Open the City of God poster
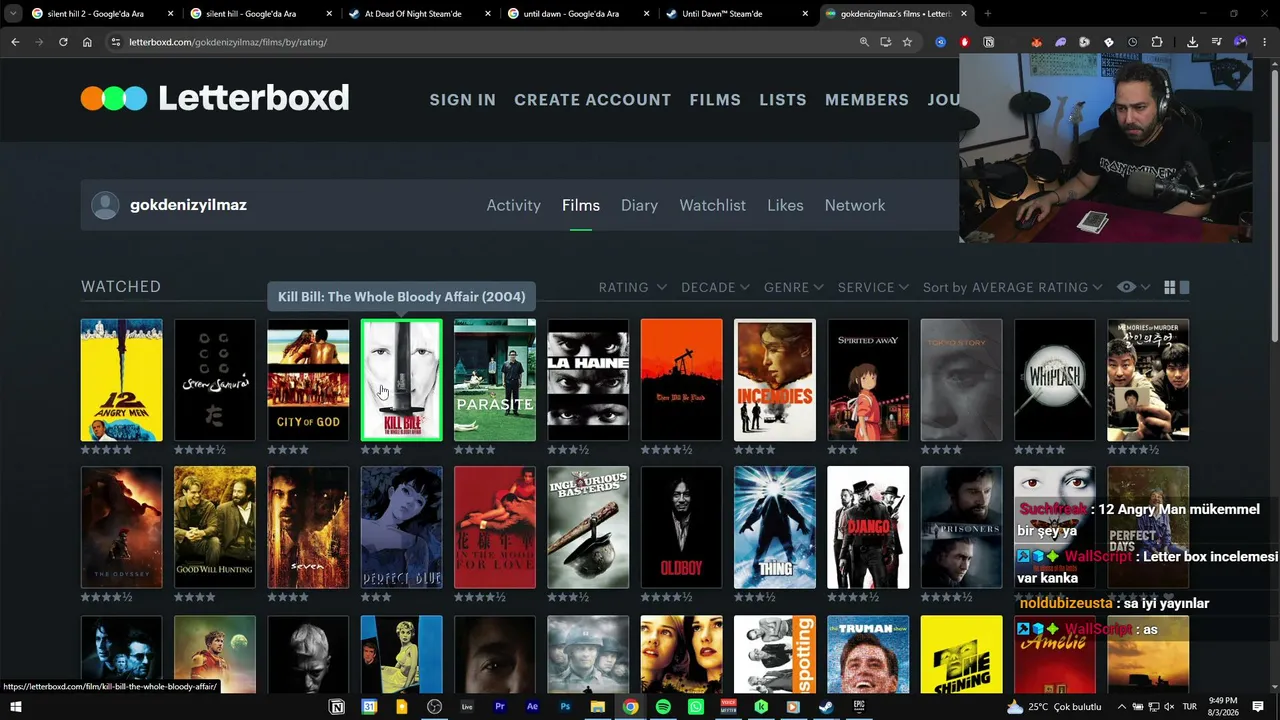 (308, 380)
